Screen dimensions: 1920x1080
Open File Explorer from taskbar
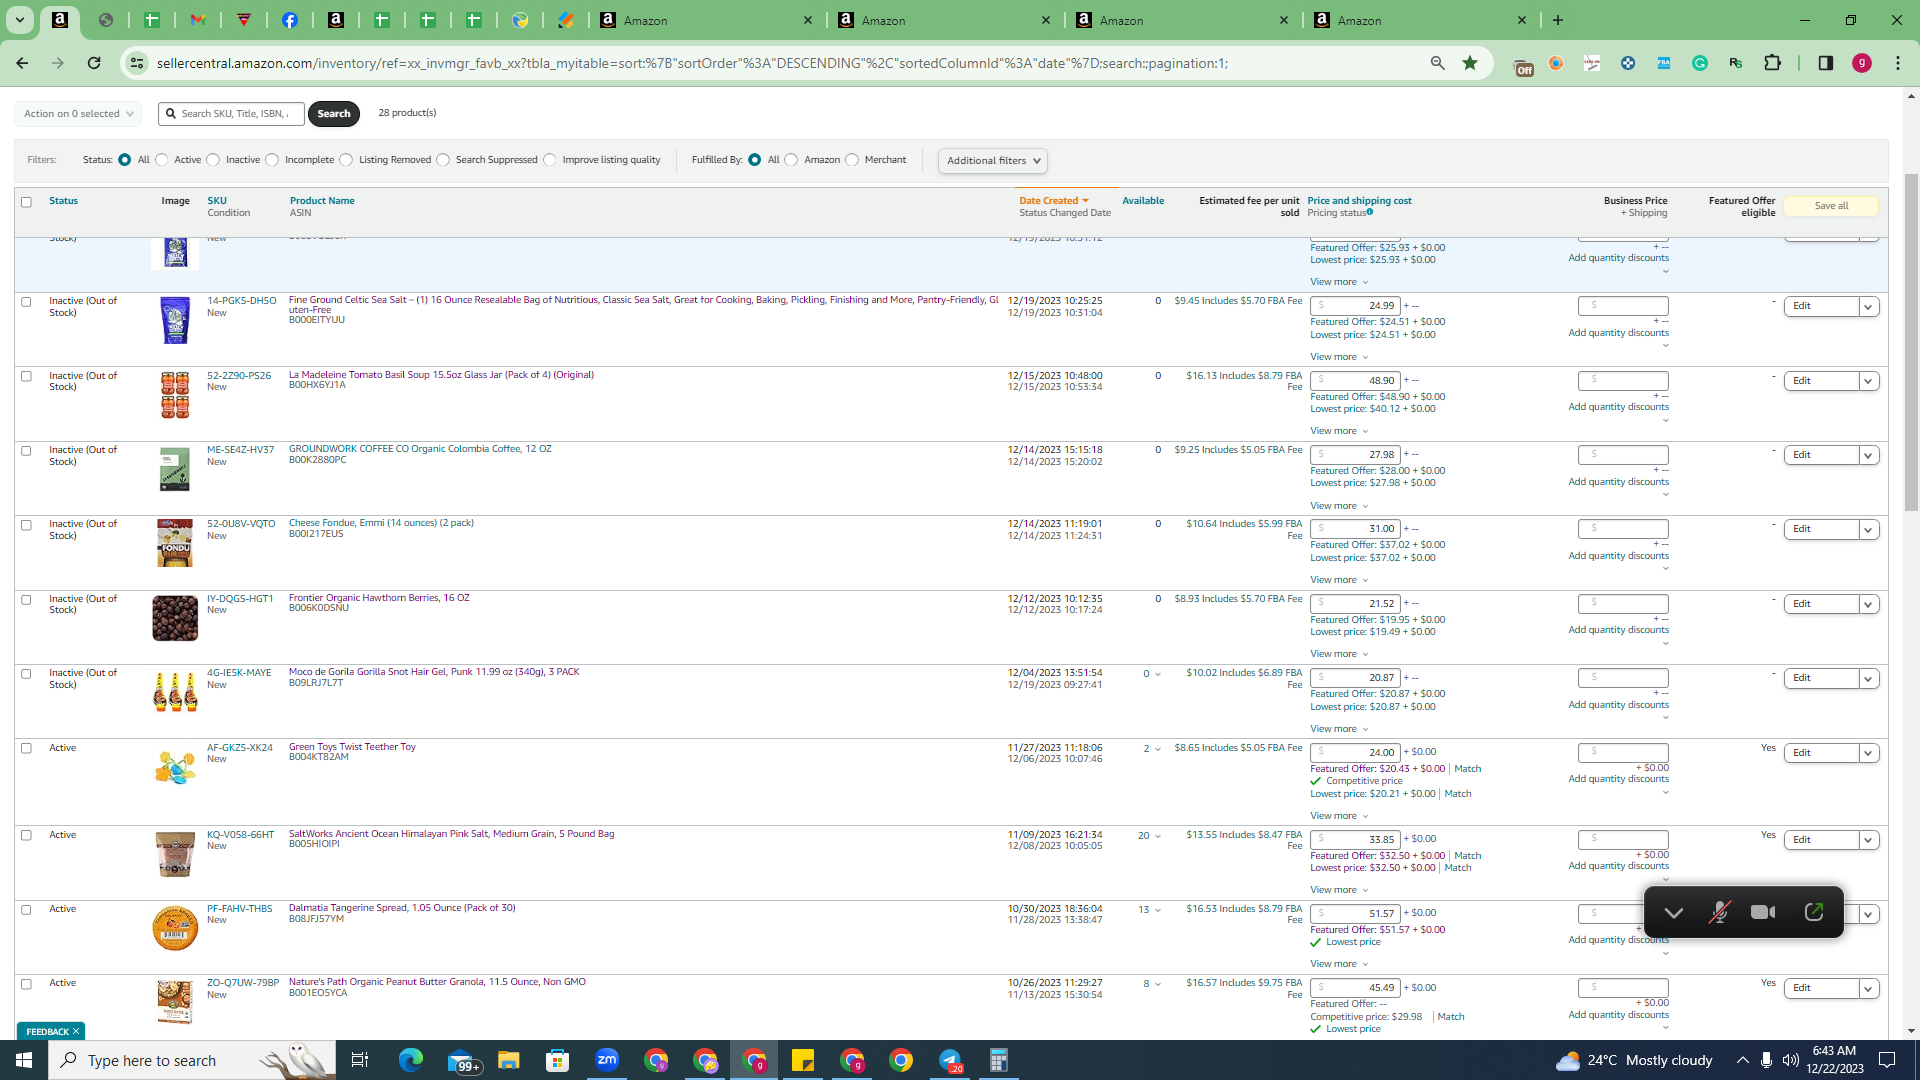(x=509, y=1060)
